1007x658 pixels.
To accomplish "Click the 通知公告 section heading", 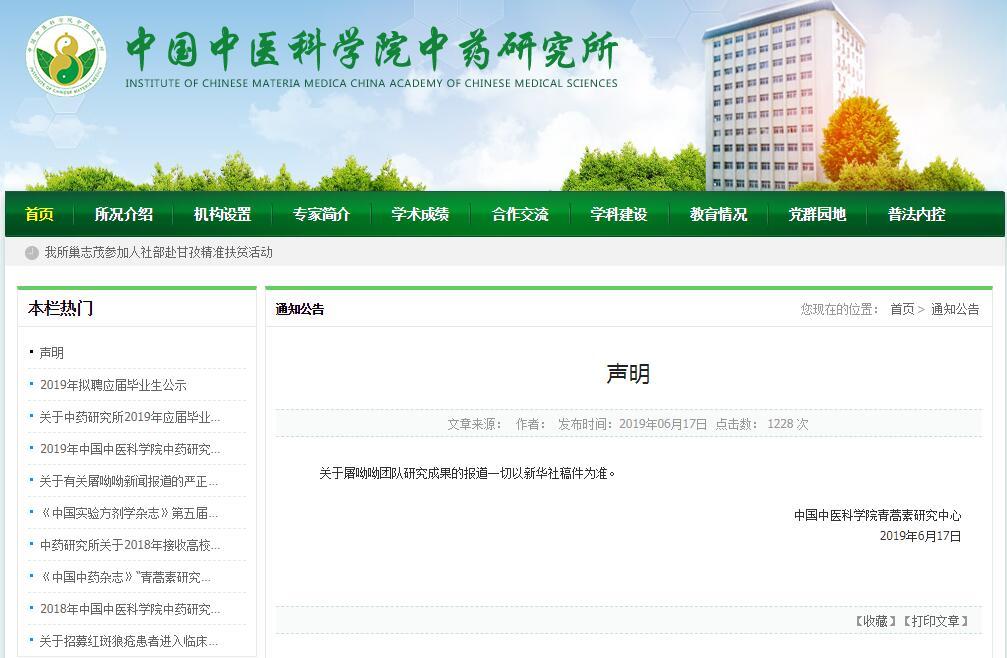I will point(300,309).
